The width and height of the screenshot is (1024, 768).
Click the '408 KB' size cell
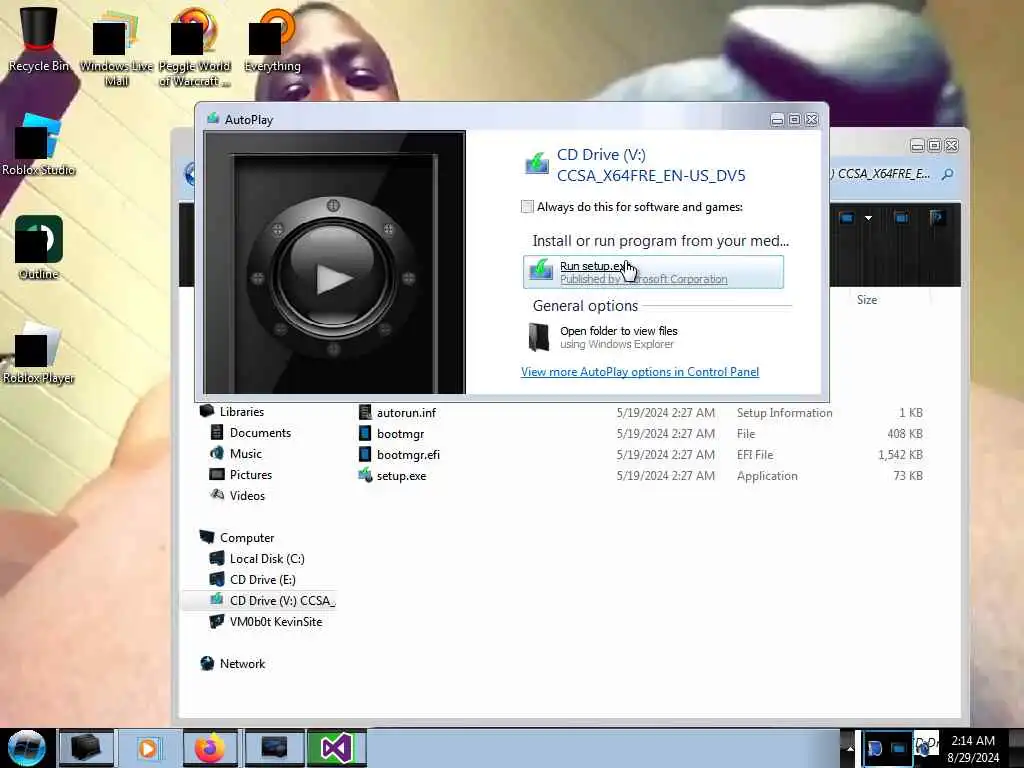click(904, 434)
